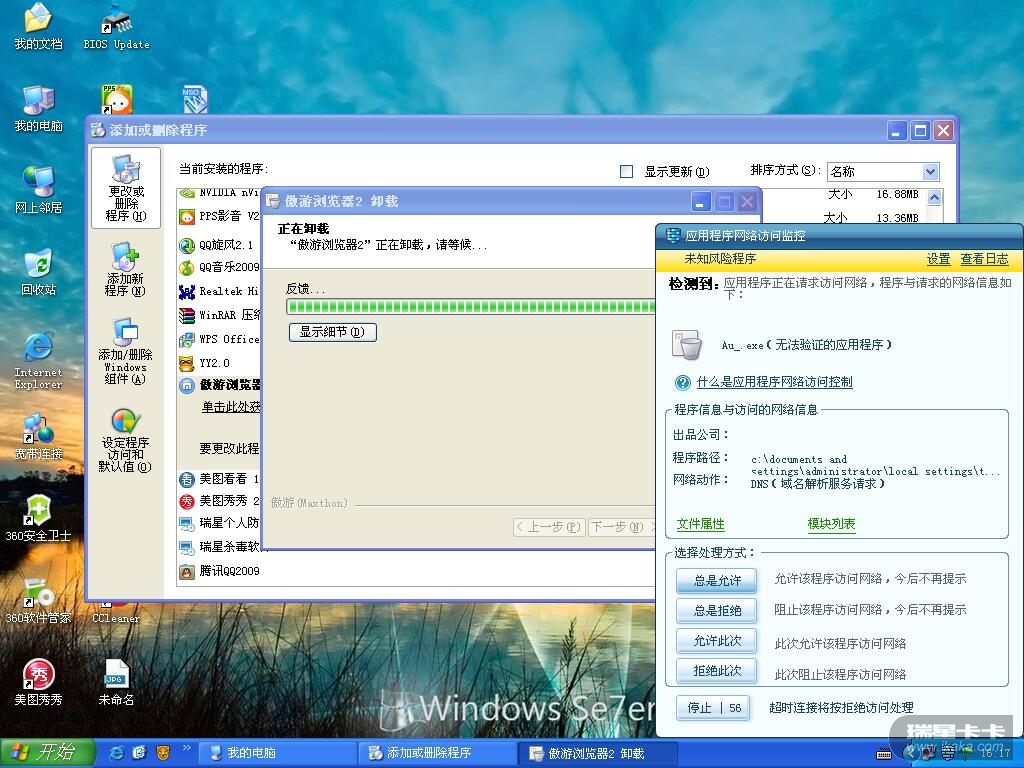1024x768 pixels.
Task: Select 美图看看 program entry
Action: tap(219, 479)
